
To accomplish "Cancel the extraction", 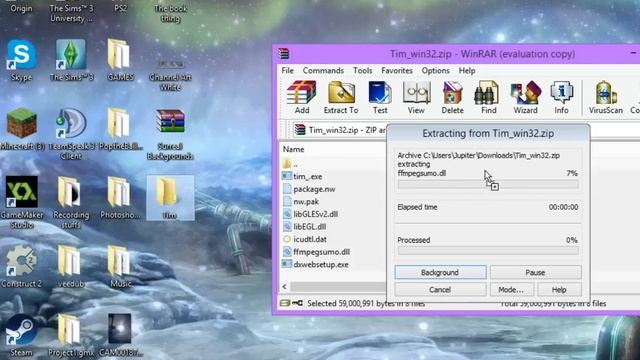I will tap(440, 289).
